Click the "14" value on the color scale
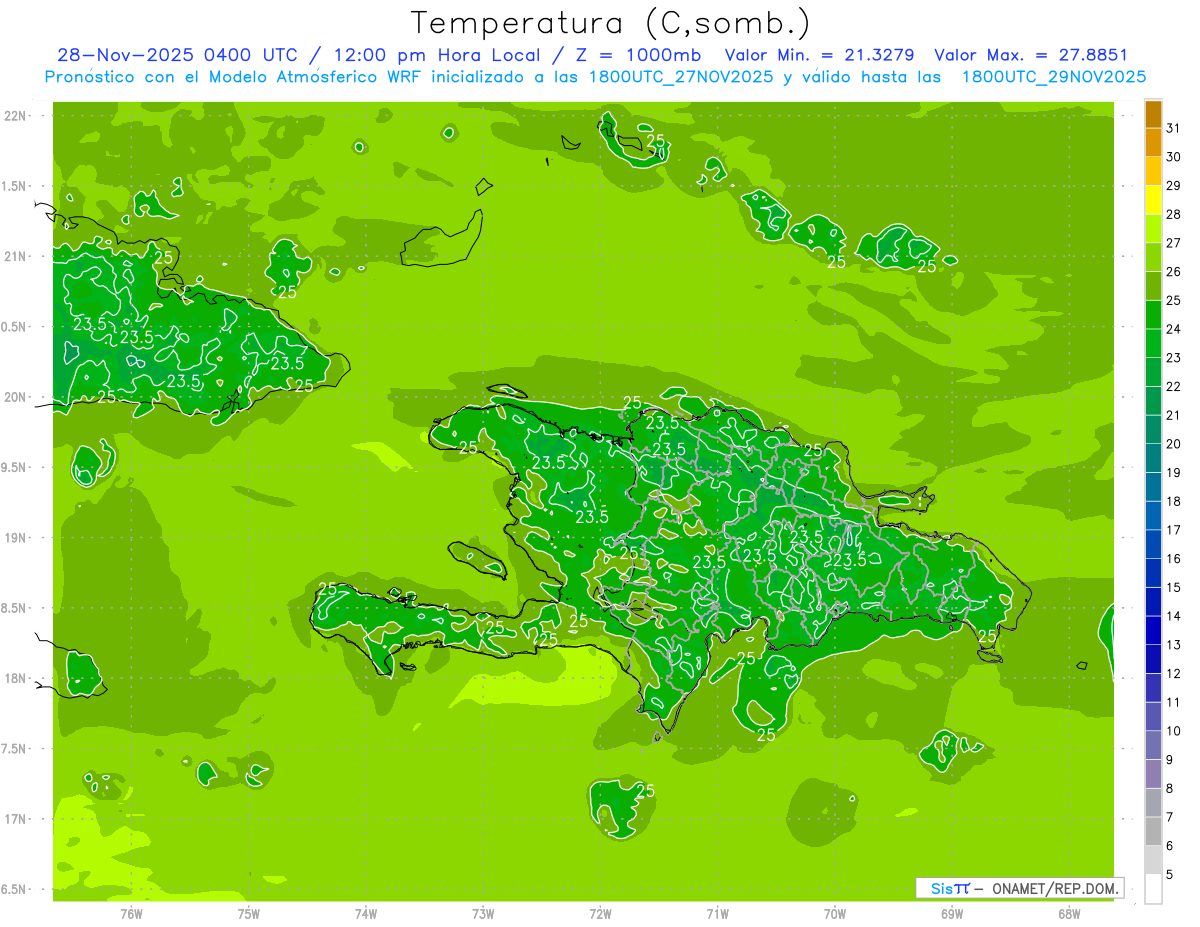The image size is (1200, 927). [1174, 616]
